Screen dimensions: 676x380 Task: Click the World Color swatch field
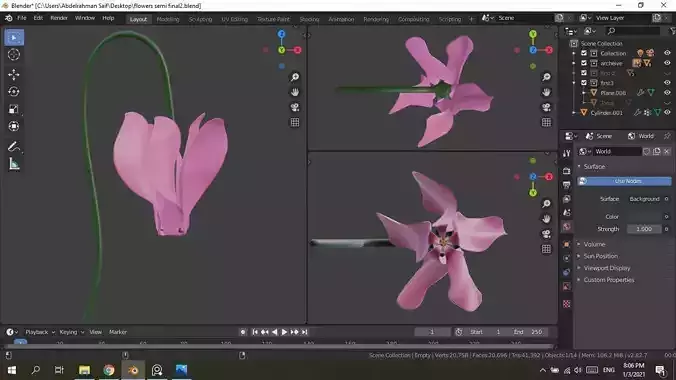point(644,217)
